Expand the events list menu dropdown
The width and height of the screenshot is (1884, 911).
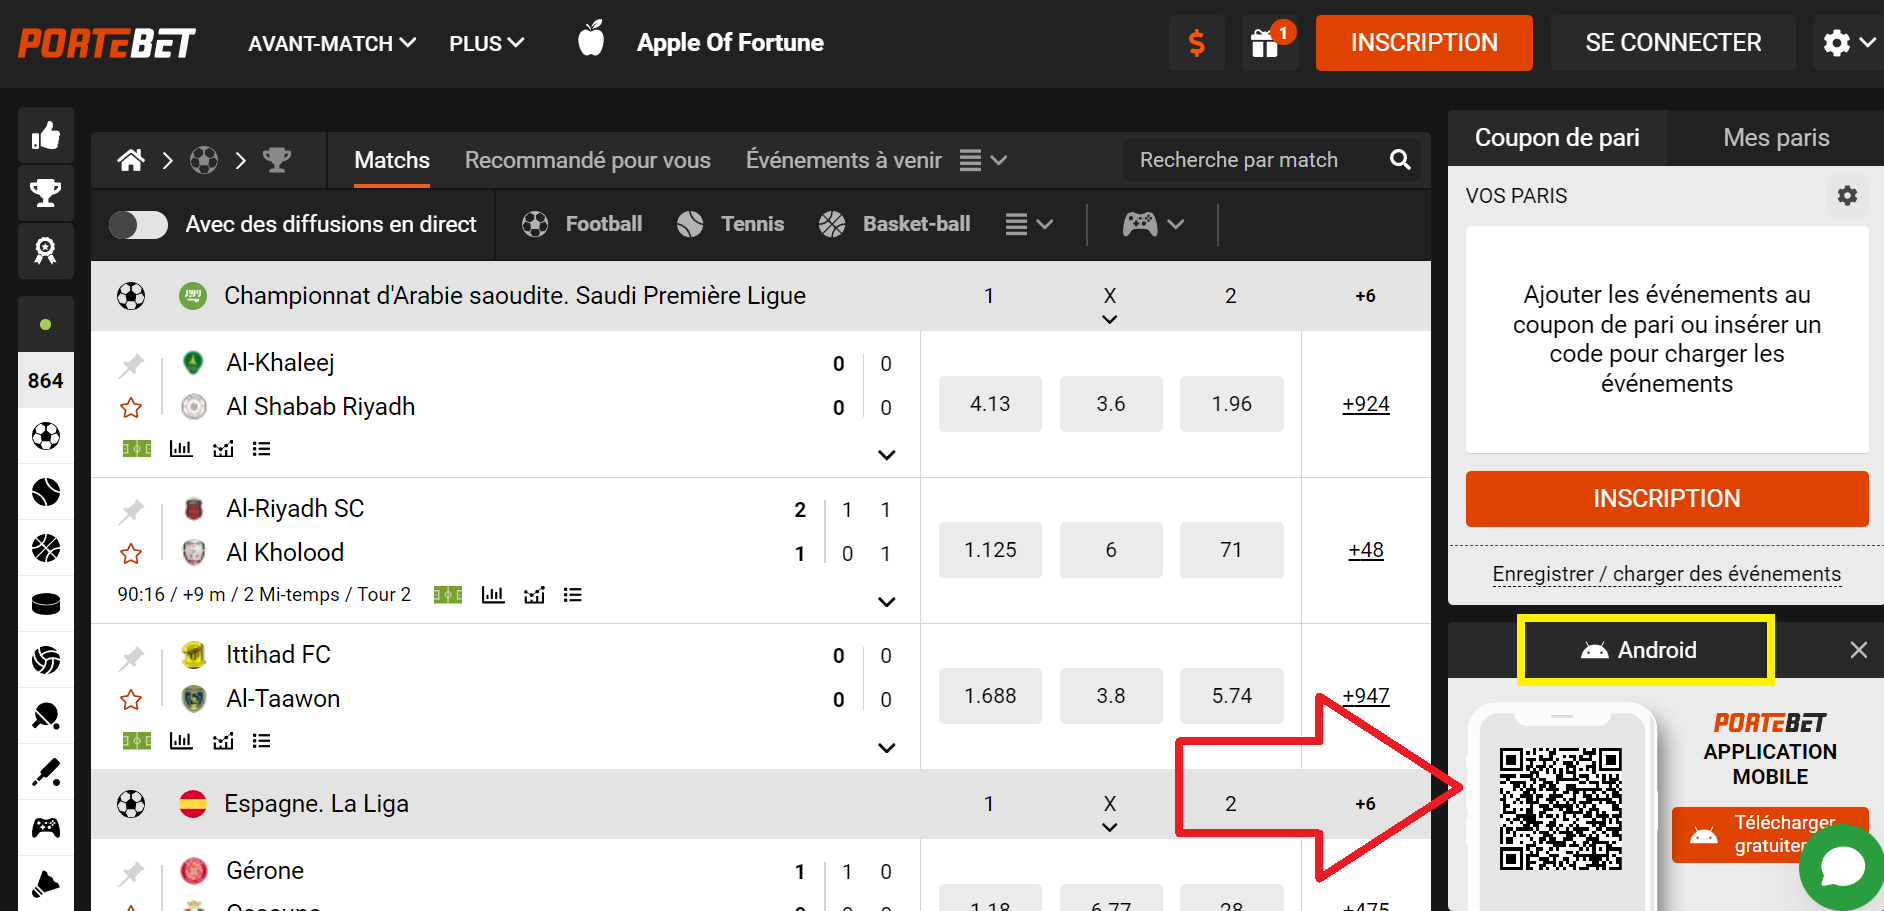[983, 160]
